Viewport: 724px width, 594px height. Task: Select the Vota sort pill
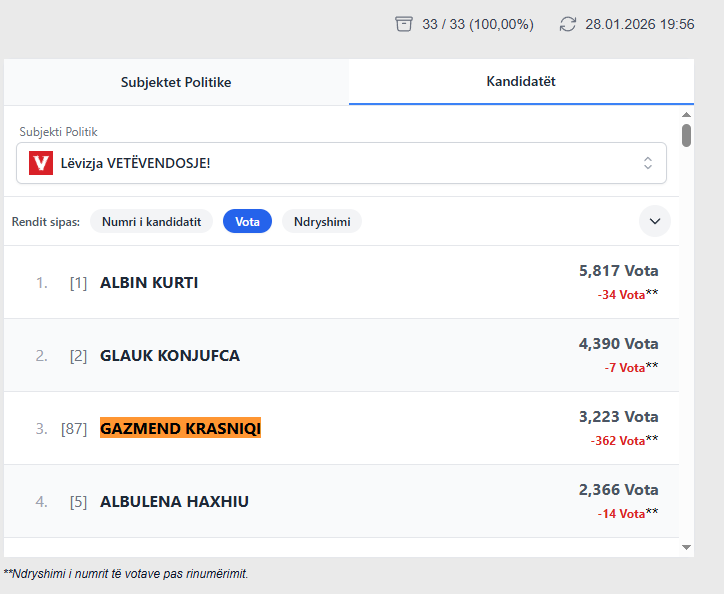tap(247, 222)
